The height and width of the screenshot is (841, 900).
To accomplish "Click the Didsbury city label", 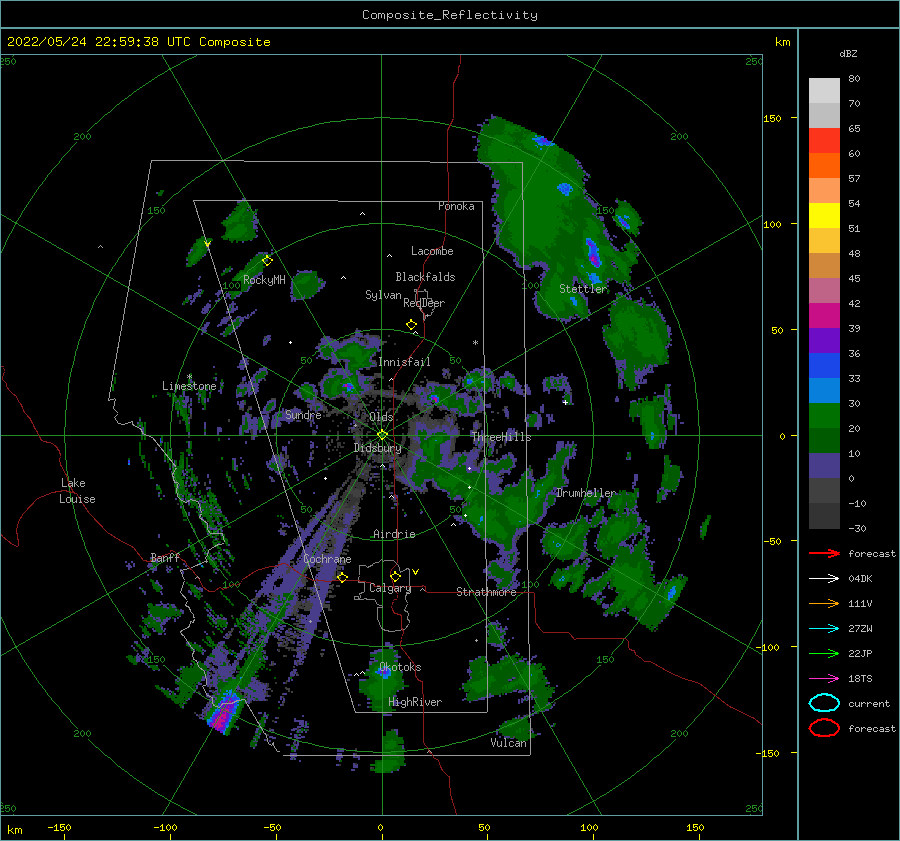I will click(378, 448).
